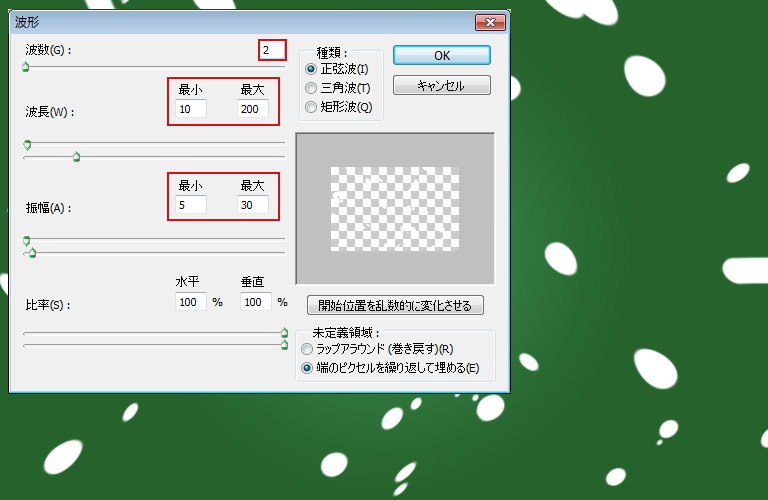
Task: Click the 比率 垂直 percentage field
Action: pyautogui.click(x=255, y=302)
